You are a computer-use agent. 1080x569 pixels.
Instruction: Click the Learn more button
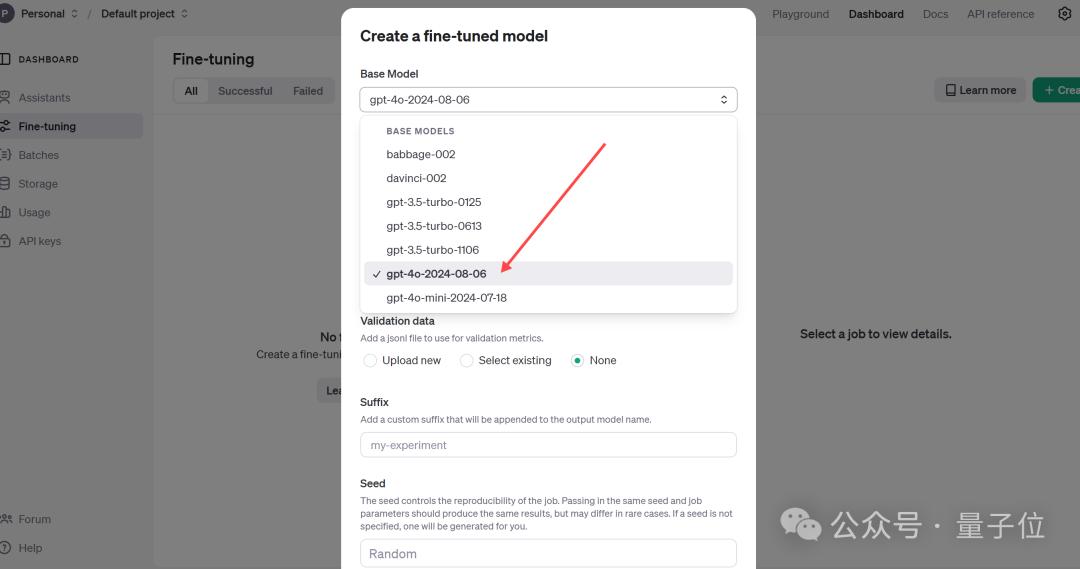tap(980, 90)
